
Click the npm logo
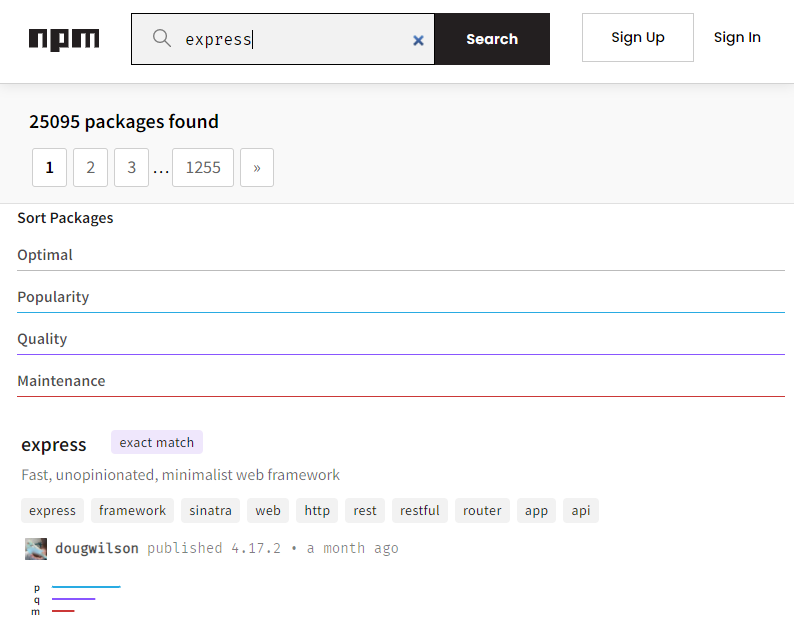pos(64,40)
